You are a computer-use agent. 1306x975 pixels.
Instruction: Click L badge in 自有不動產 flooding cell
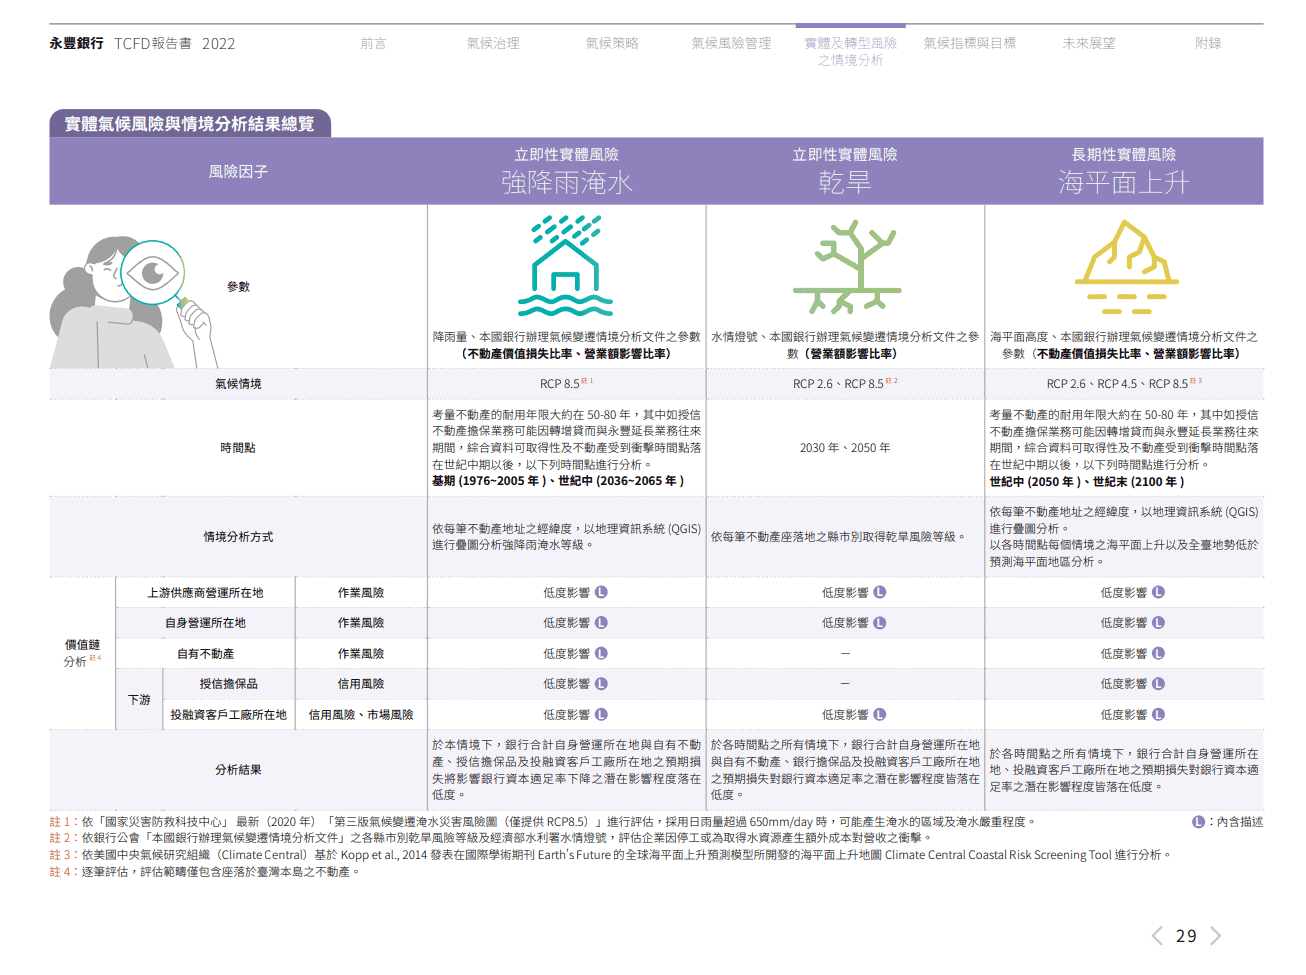point(601,654)
